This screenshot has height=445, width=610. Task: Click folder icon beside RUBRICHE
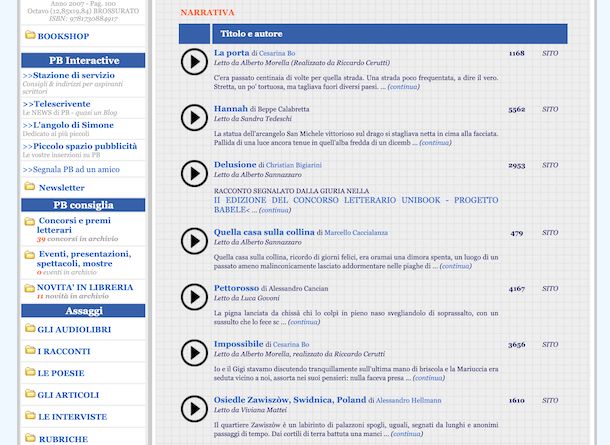[30, 438]
